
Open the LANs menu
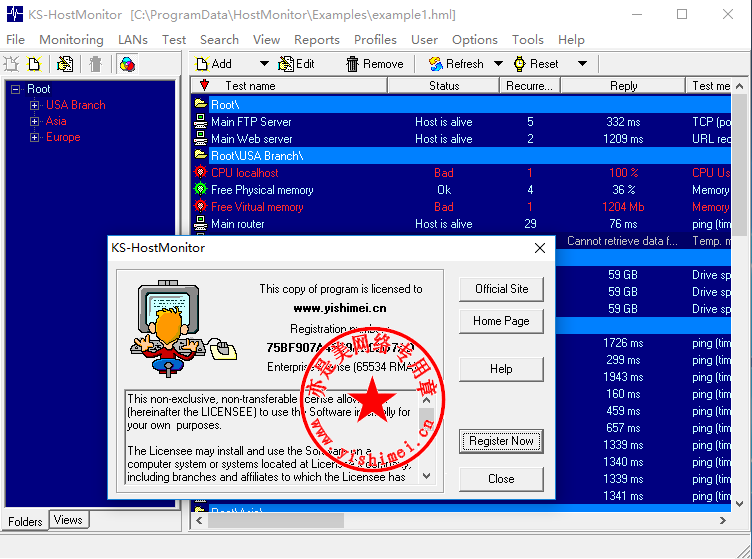133,39
